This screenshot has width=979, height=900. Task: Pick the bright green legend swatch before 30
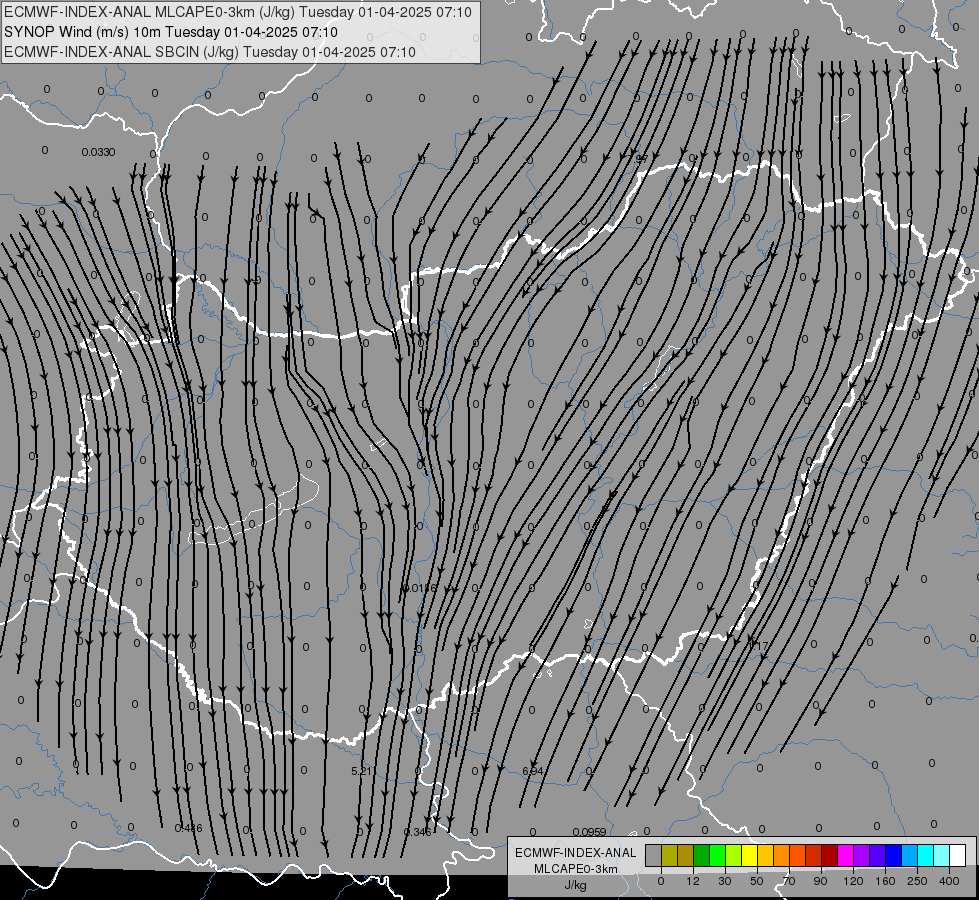point(717,855)
